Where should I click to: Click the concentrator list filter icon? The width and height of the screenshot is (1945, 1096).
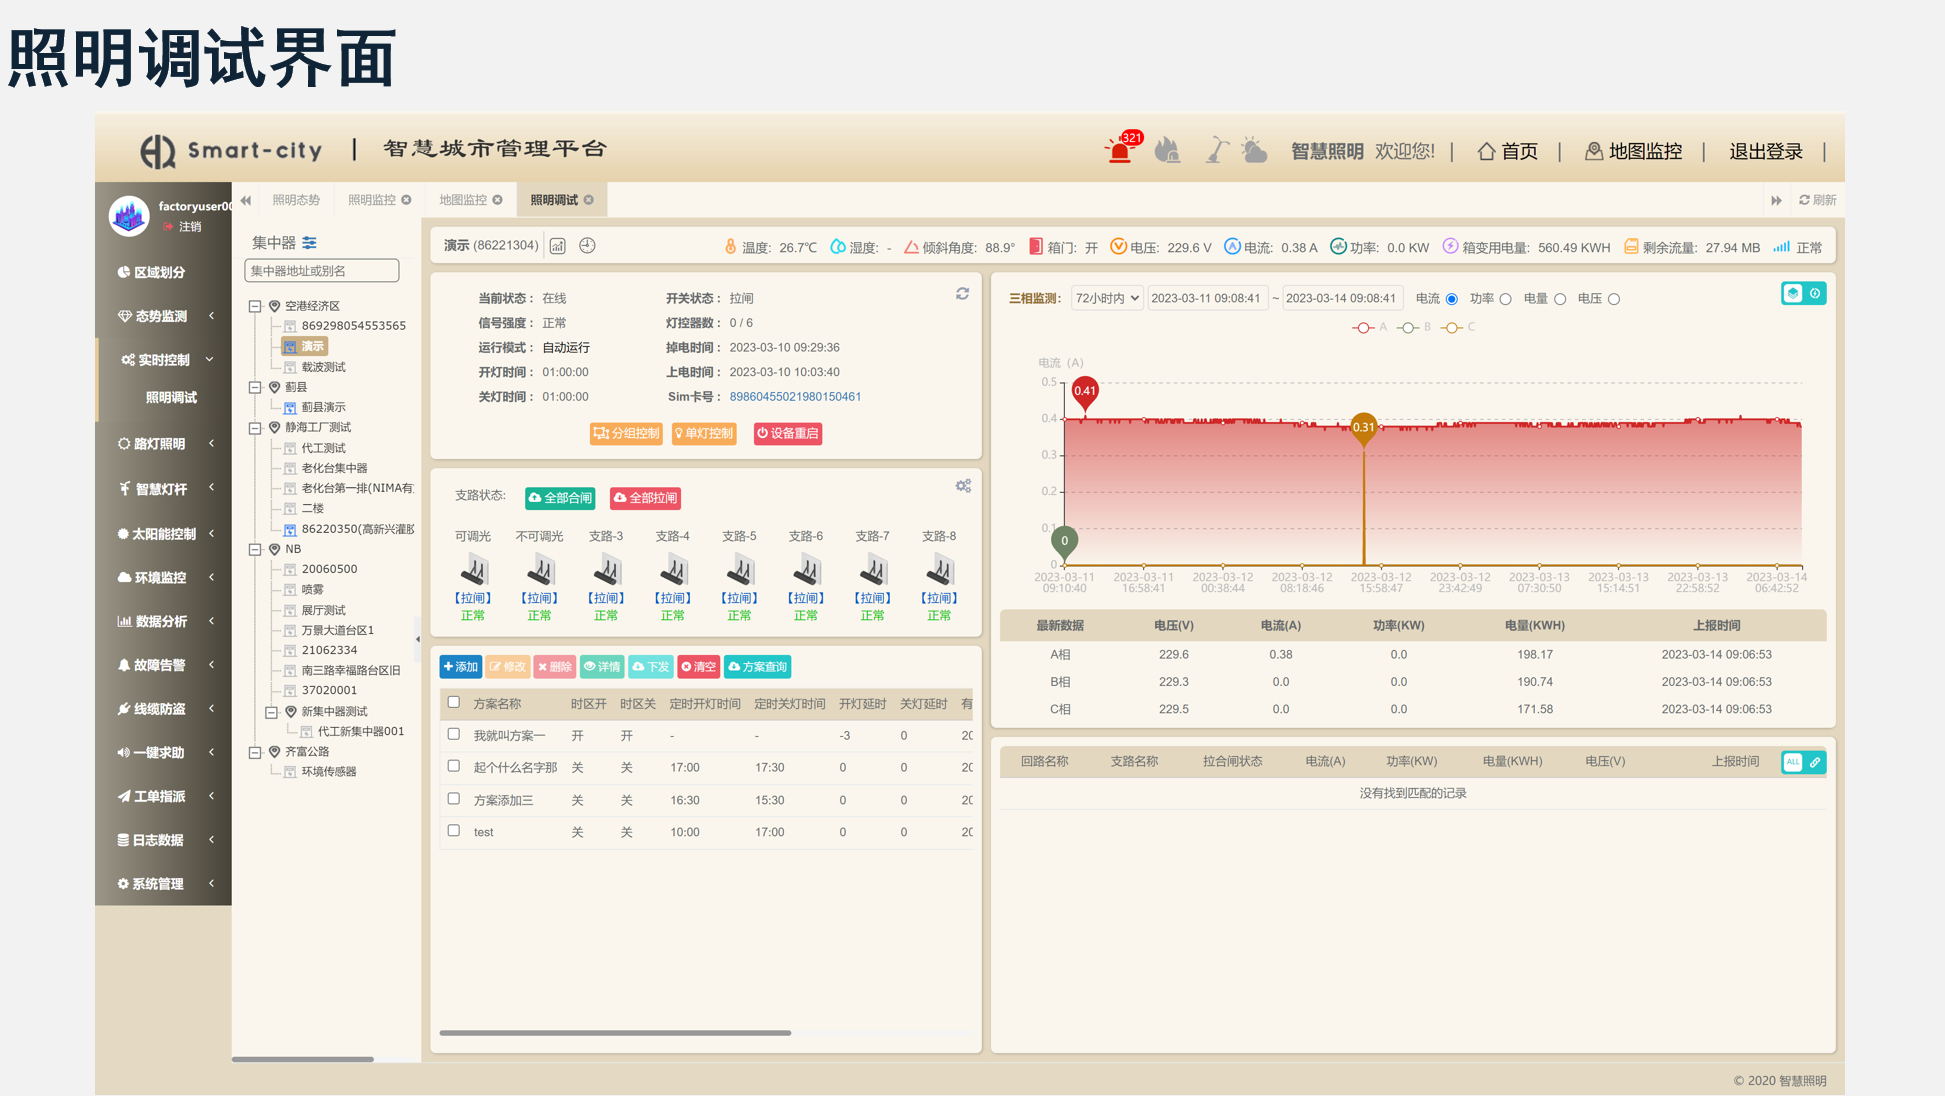point(309,243)
